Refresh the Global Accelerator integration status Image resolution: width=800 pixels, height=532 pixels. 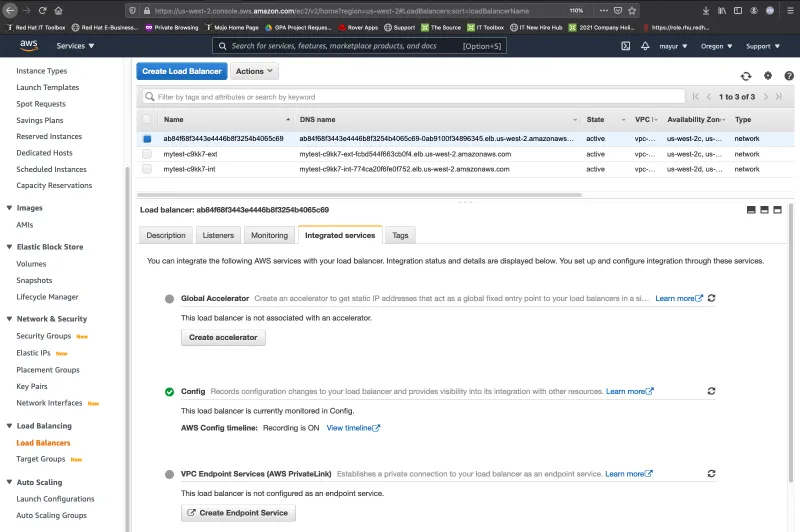pos(711,298)
